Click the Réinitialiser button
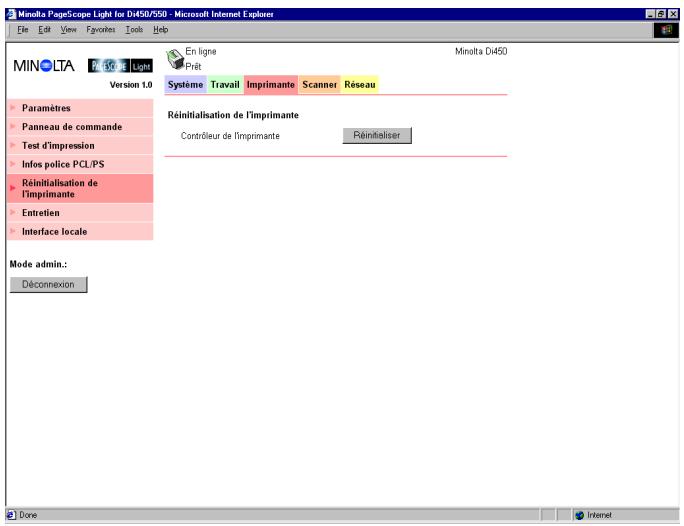684x526 pixels. (x=377, y=135)
